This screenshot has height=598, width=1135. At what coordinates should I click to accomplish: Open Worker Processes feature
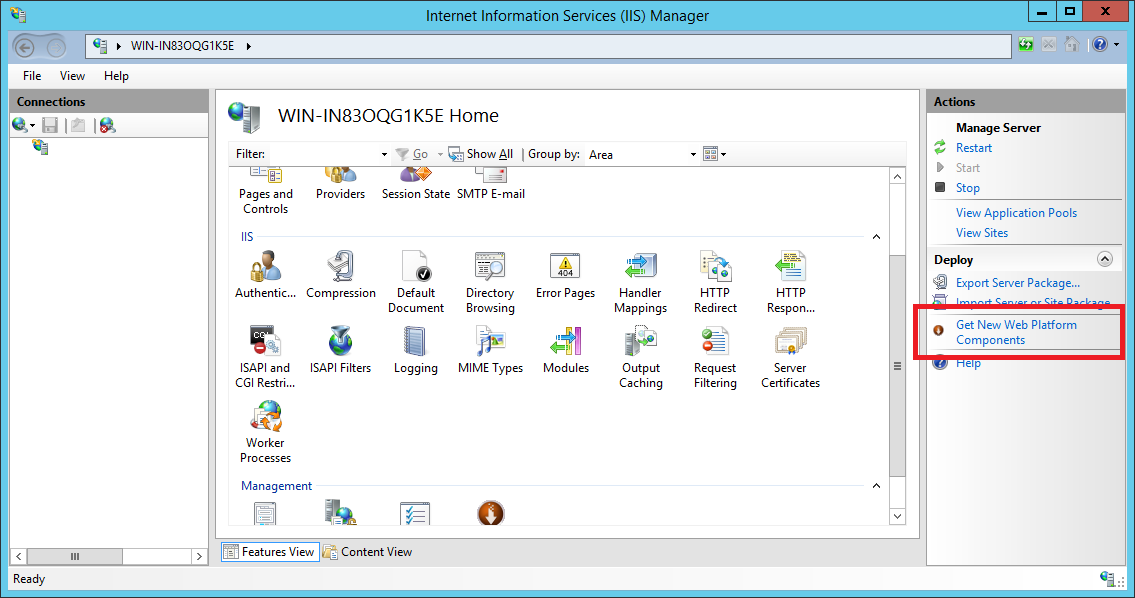(265, 432)
